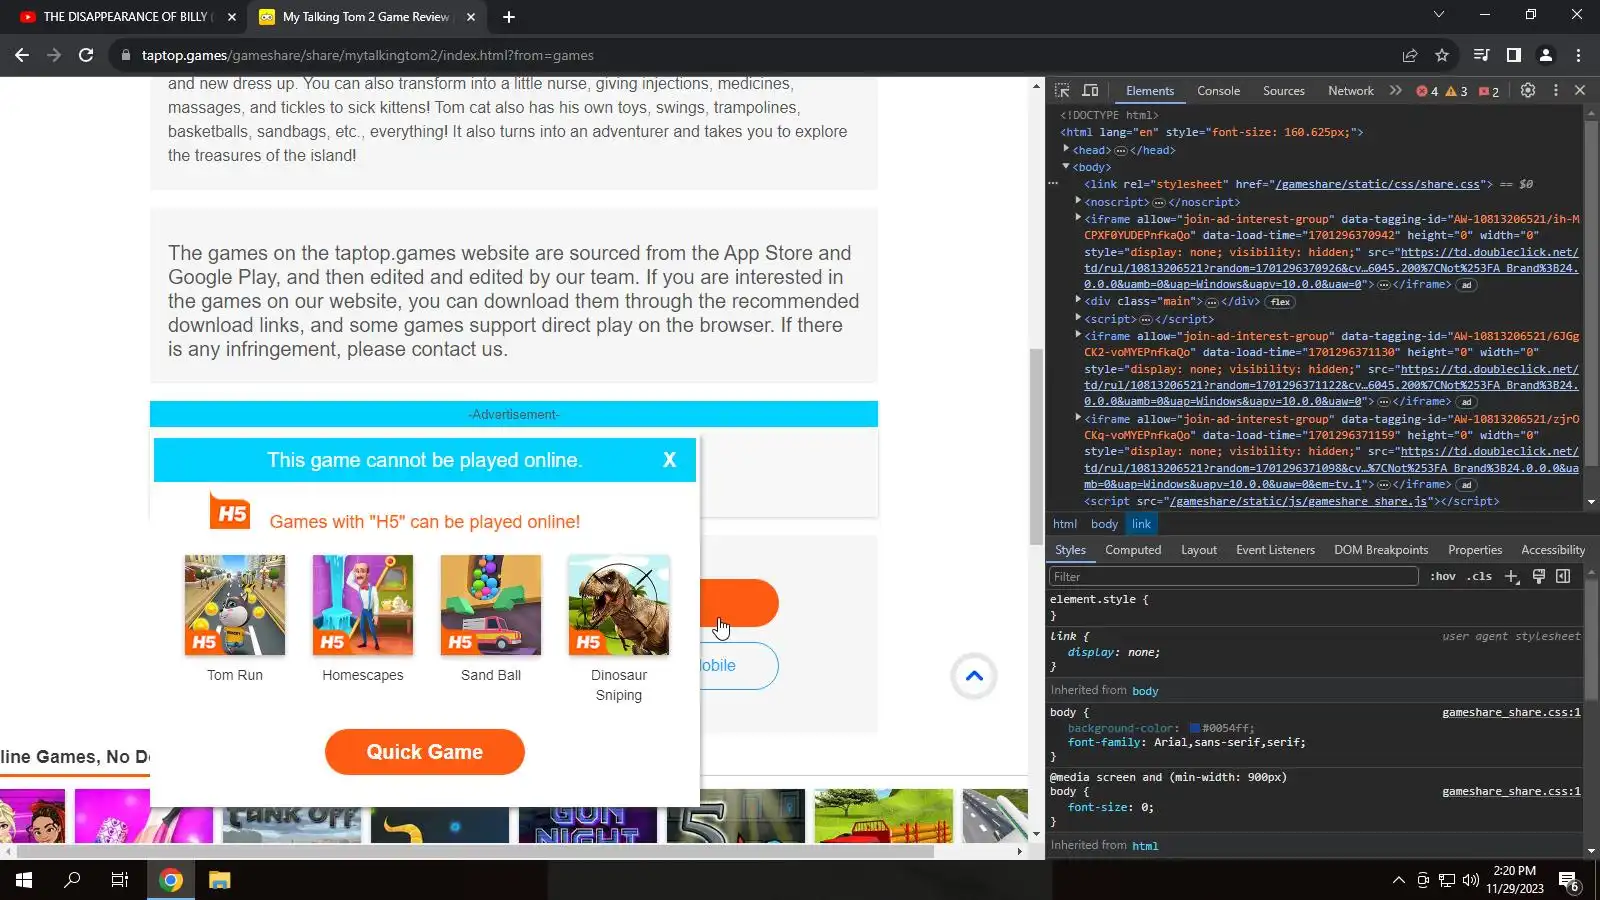Click the #0054ff background color swatch
Screen dimensions: 1600x900
(1194, 728)
